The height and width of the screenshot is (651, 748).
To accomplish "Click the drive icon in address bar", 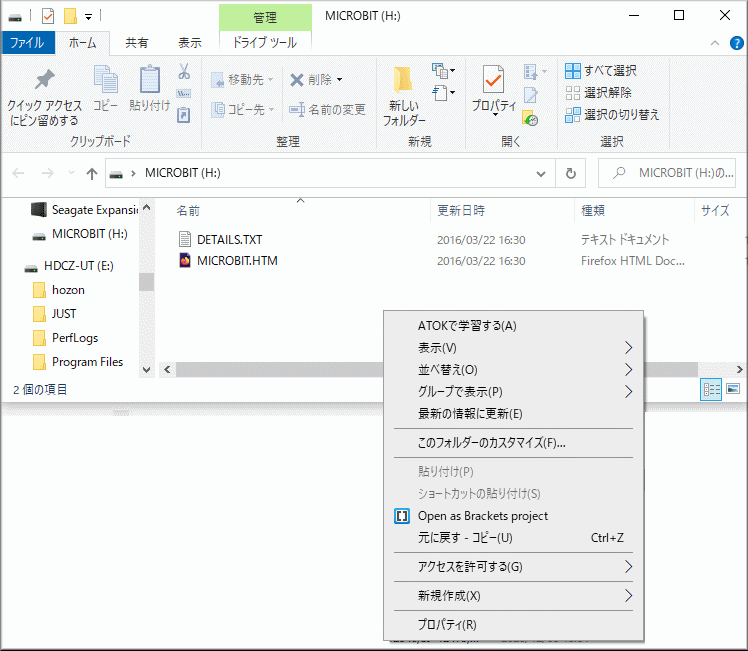I will pos(116,174).
